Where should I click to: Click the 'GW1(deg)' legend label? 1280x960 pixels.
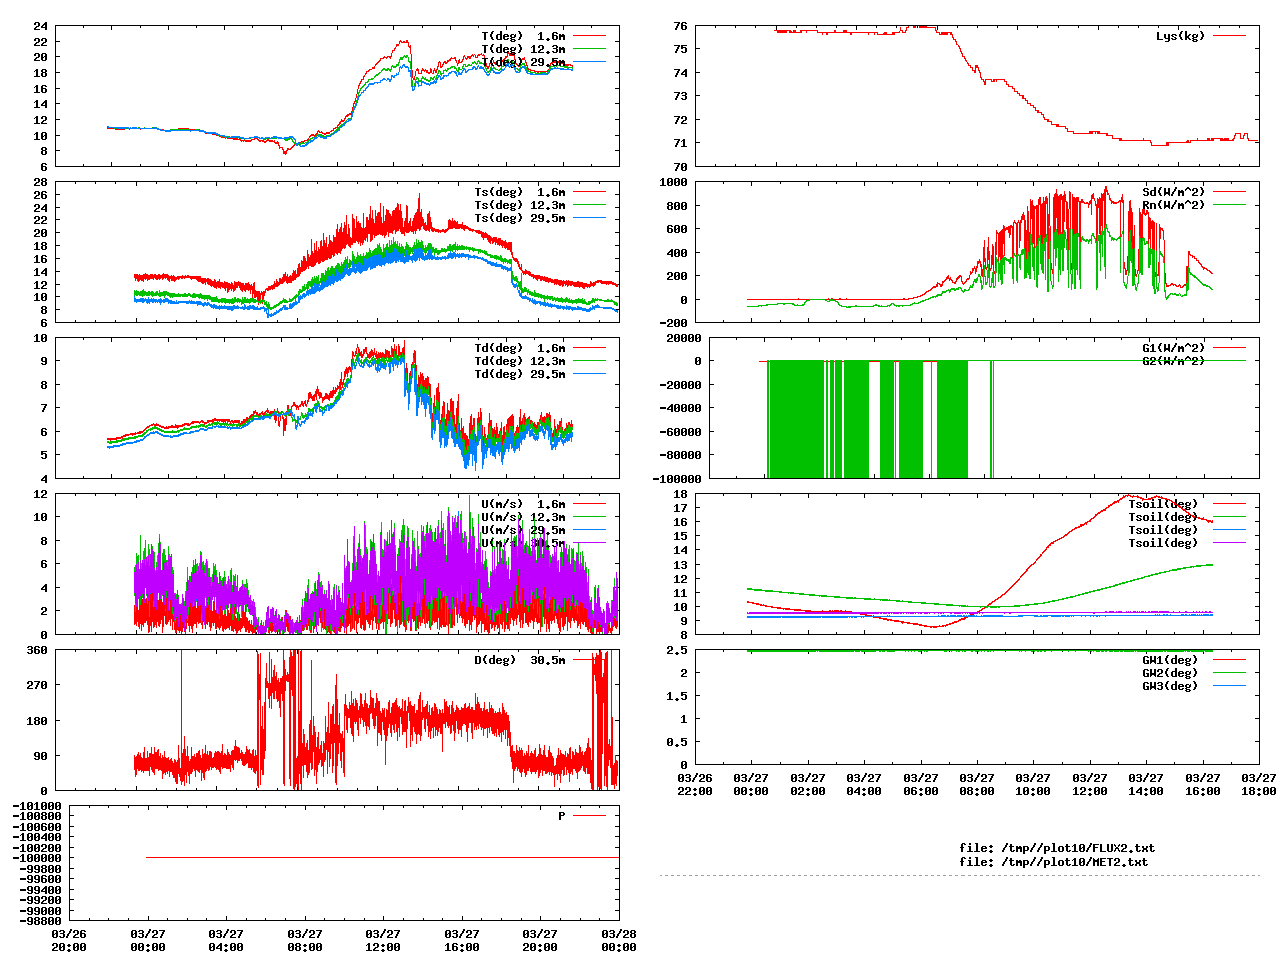(1170, 660)
